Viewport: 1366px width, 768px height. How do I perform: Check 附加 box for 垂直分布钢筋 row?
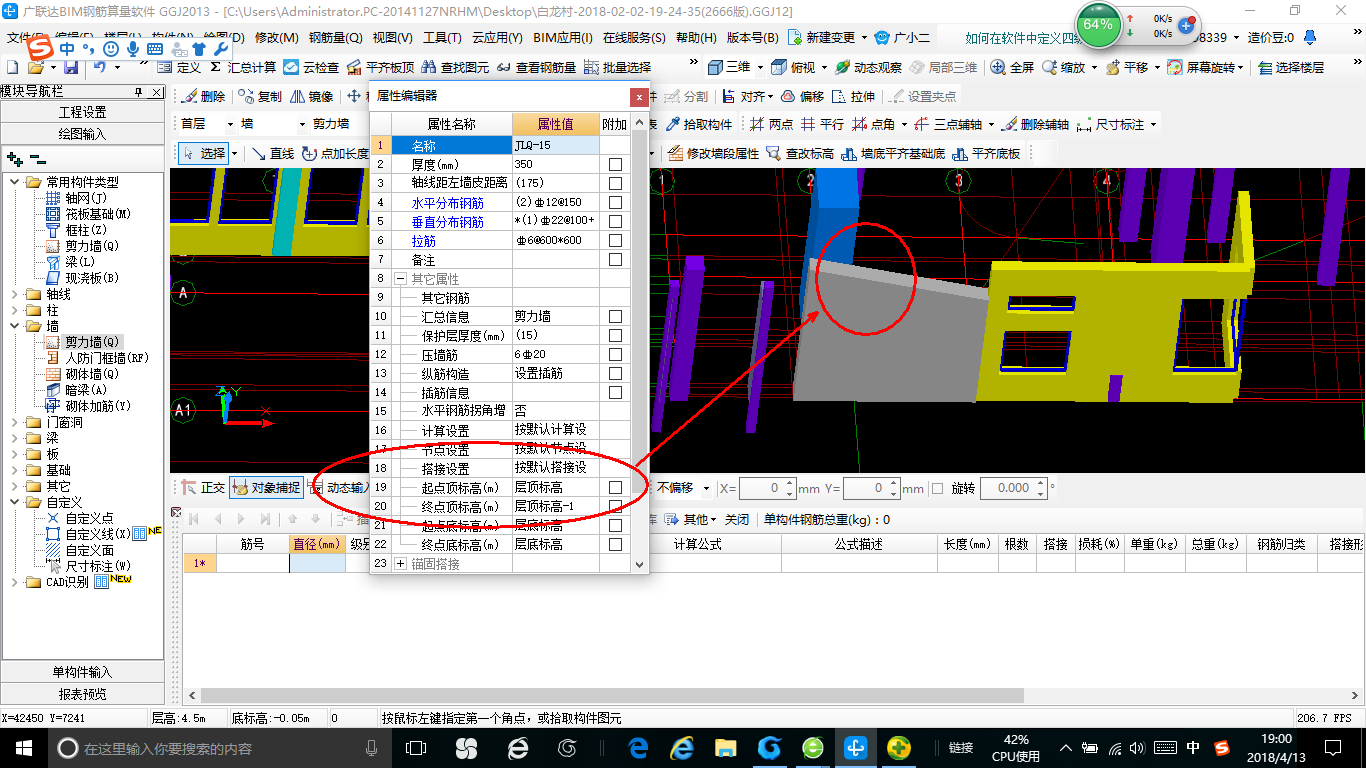pyautogui.click(x=615, y=222)
